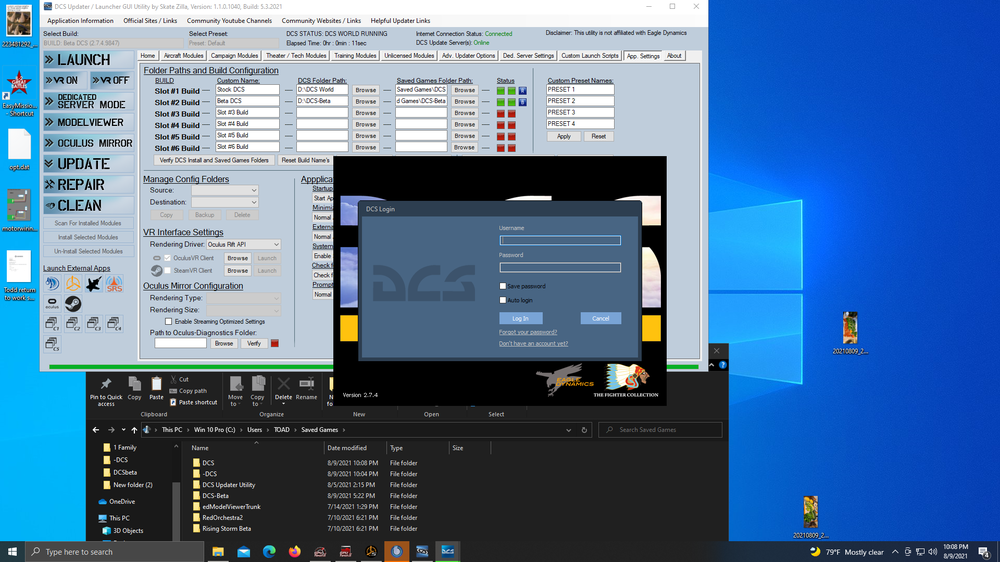Image resolution: width=1000 pixels, height=562 pixels.
Task: Open the Helpful Updater Links menu
Action: [401, 20]
